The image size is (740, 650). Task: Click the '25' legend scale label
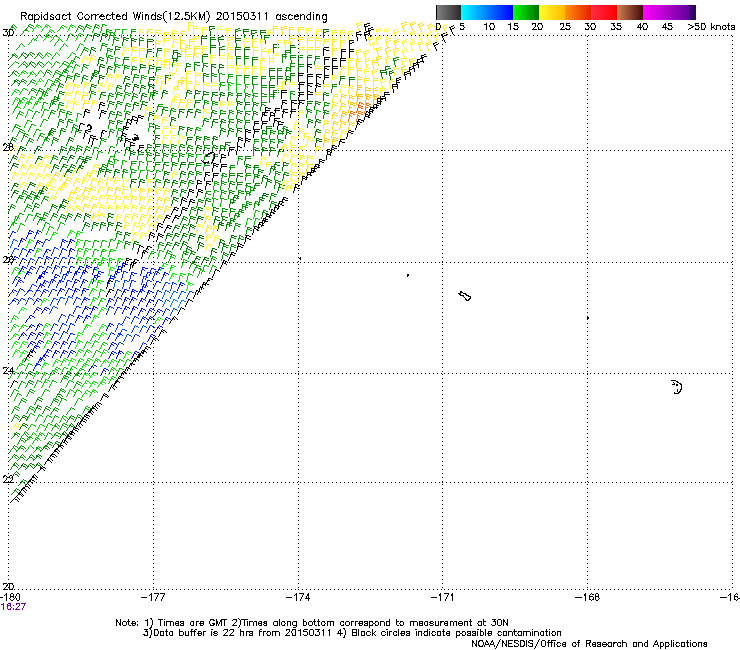coord(565,27)
